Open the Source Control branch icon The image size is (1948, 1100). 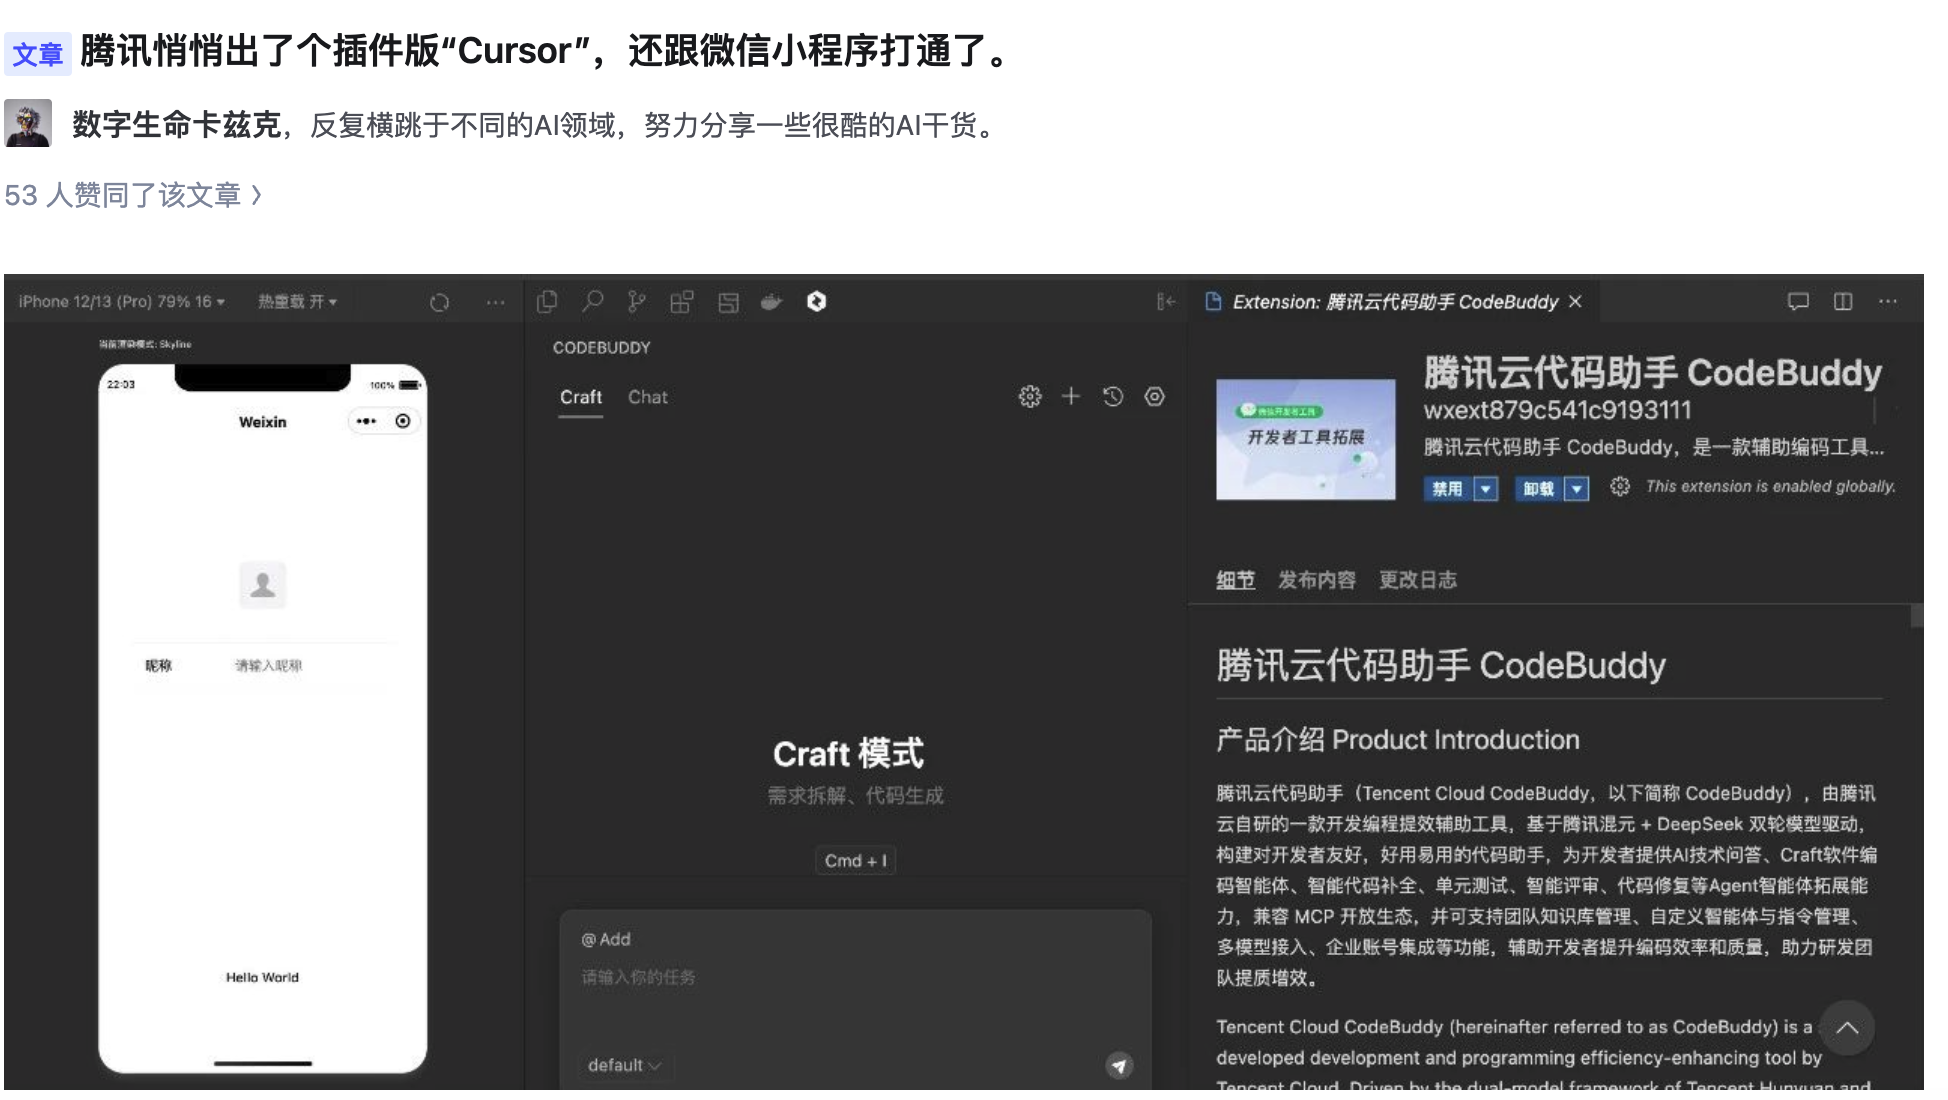(637, 302)
